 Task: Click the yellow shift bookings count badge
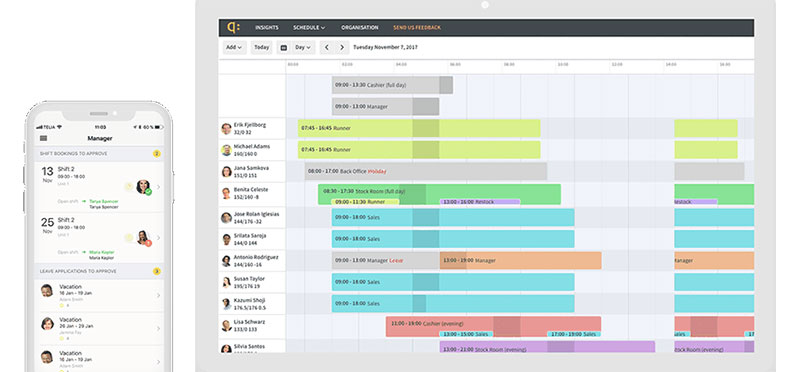click(x=157, y=154)
